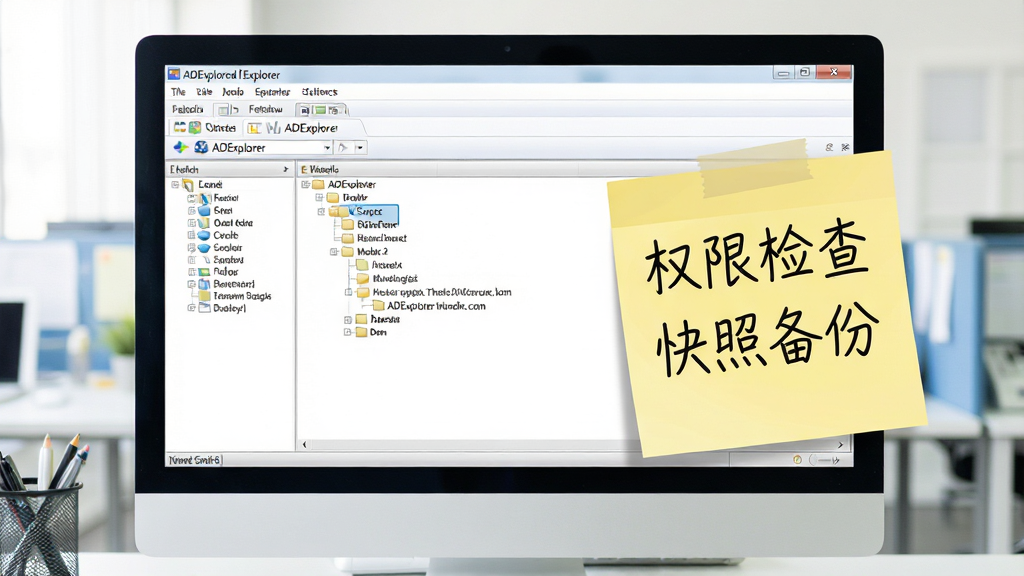
Task: Open the third menu bar item 'Joolb'
Action: [x=232, y=92]
